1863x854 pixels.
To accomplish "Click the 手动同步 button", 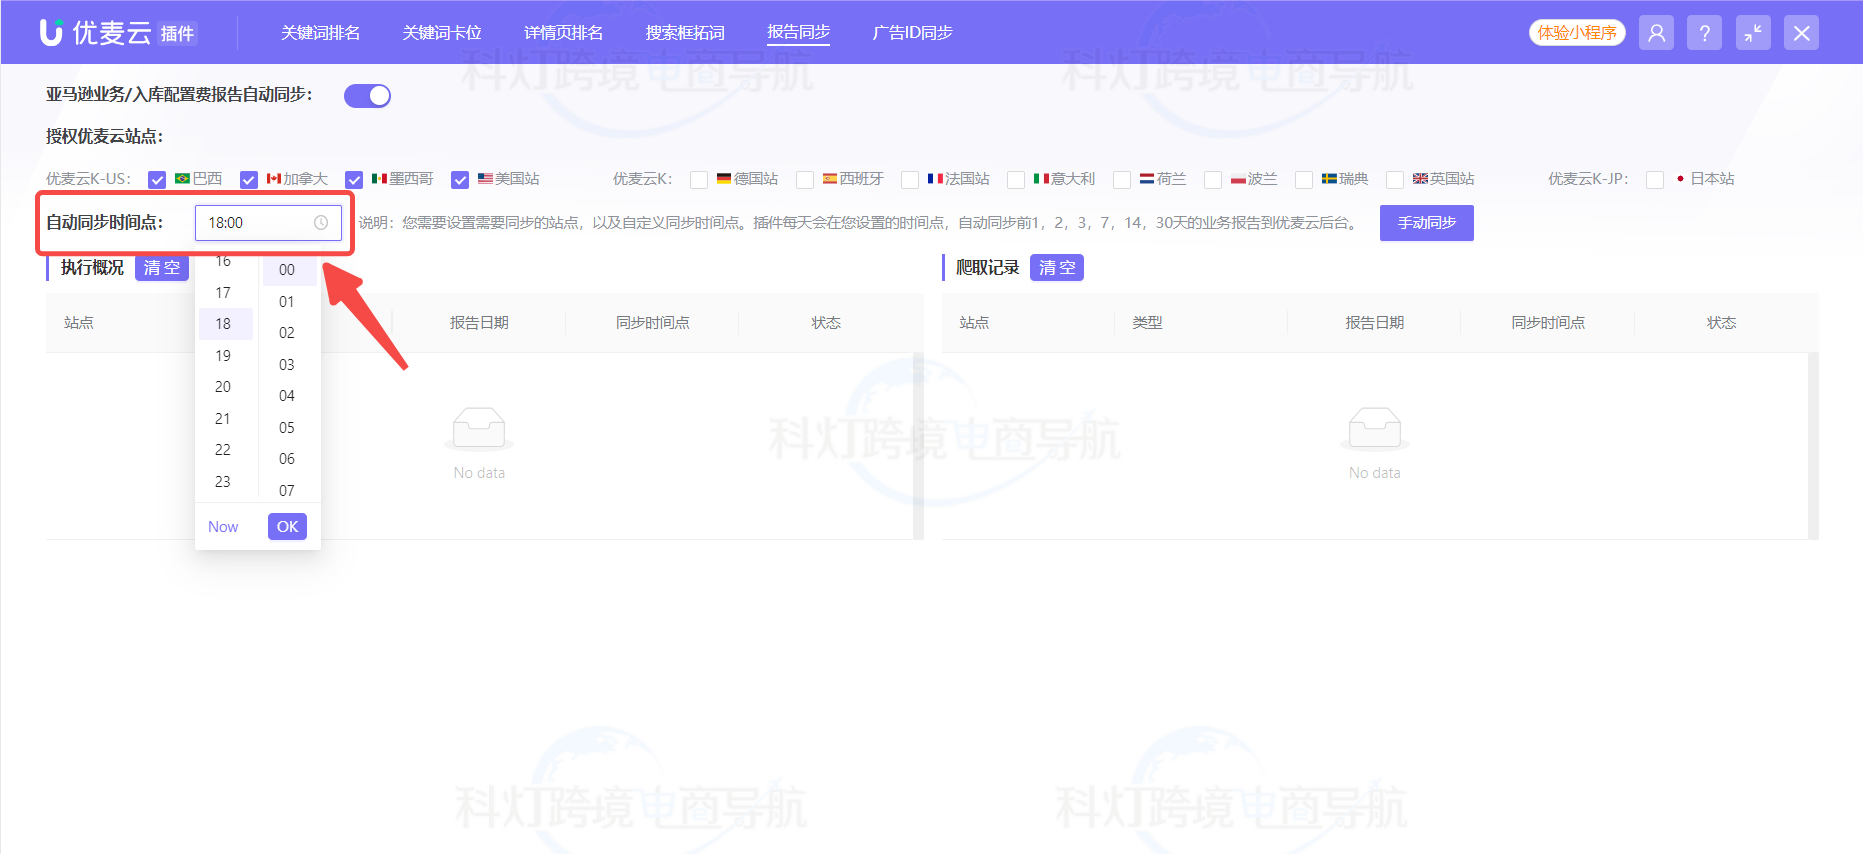I will pyautogui.click(x=1427, y=223).
